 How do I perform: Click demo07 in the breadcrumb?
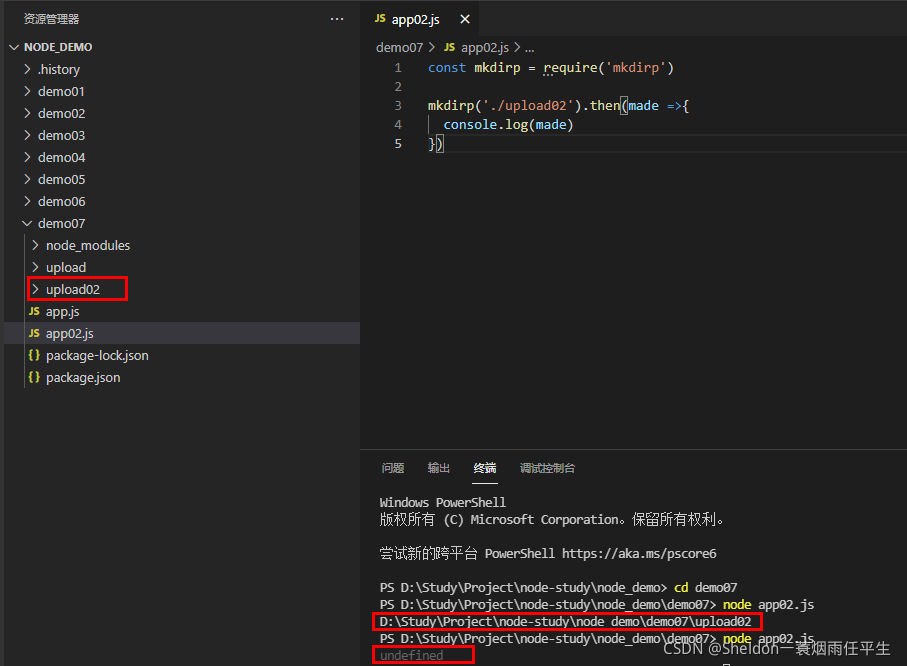[x=400, y=47]
